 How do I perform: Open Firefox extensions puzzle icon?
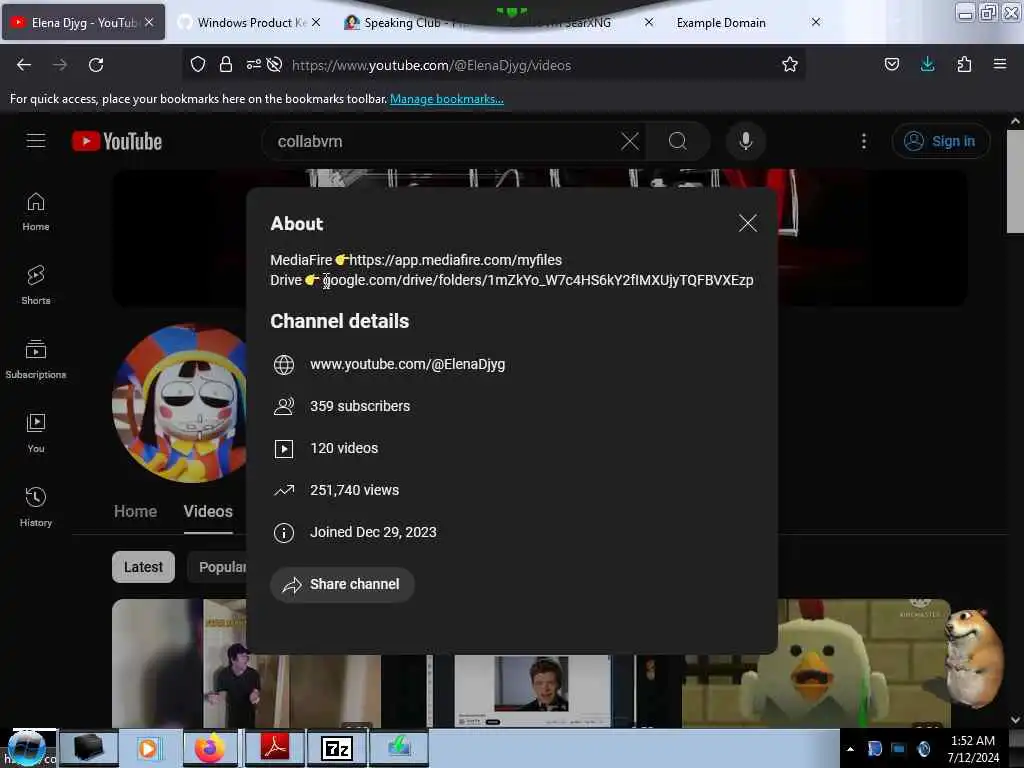[x=964, y=65]
